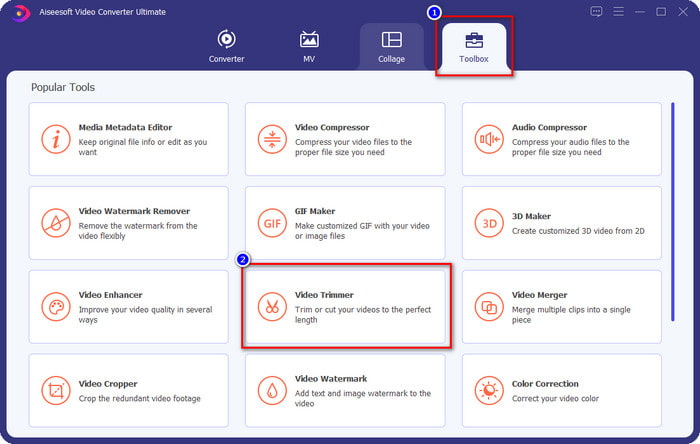Open the feedback chat icon in title bar
The width and height of the screenshot is (700, 444).
(597, 12)
